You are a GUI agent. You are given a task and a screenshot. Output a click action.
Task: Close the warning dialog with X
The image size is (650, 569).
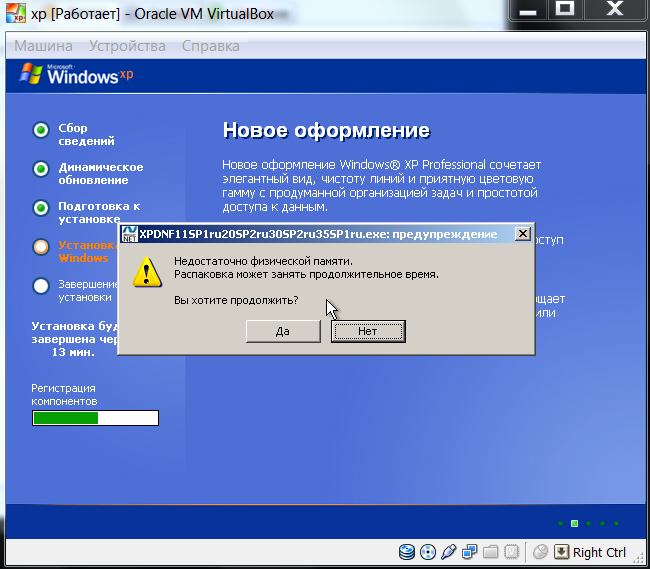pos(522,233)
